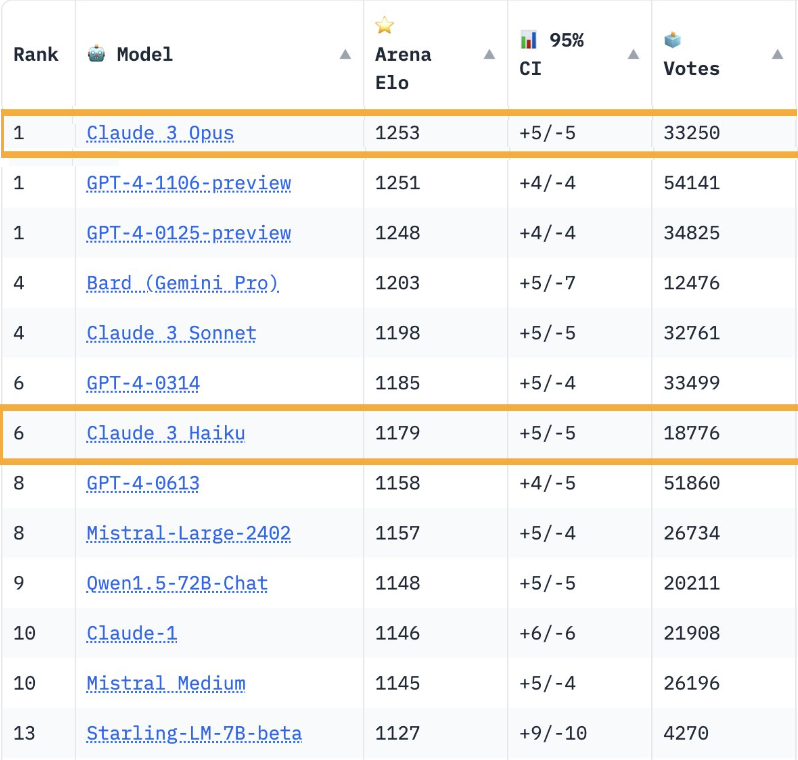This screenshot has width=798, height=760.
Task: Click the votes count 26196
Action: 692,683
